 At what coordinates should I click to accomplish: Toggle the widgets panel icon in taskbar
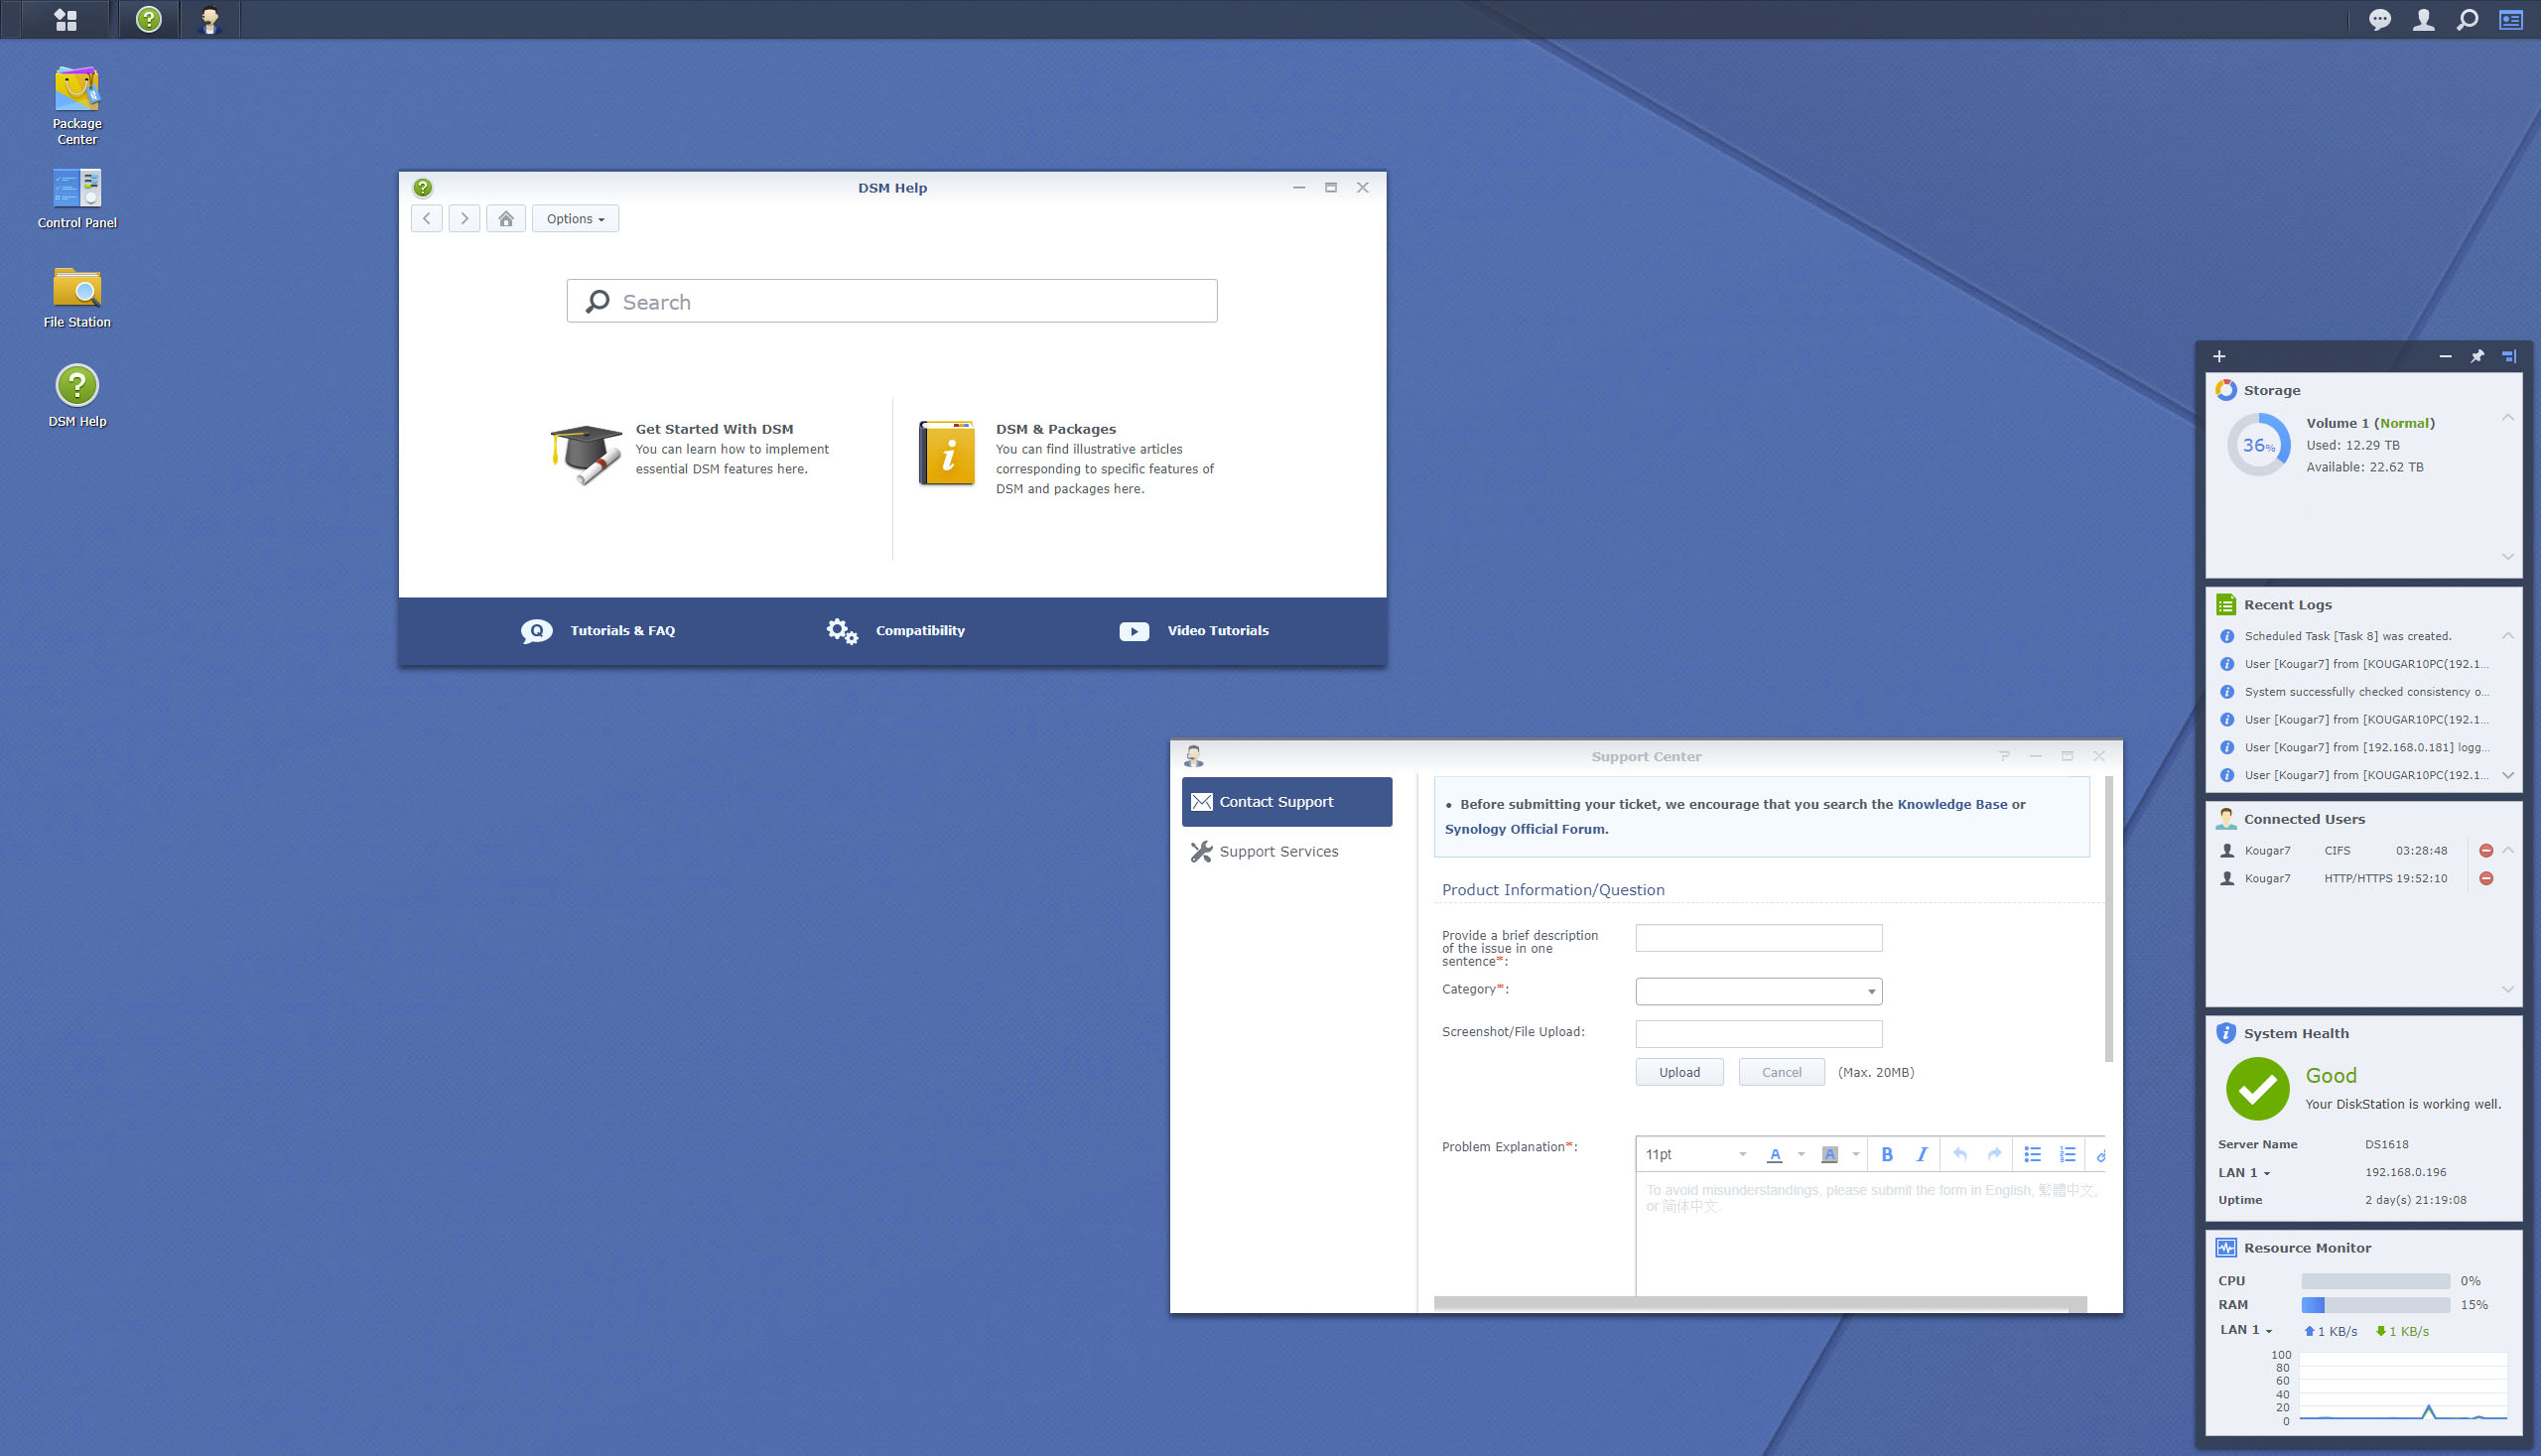coord(2511,19)
